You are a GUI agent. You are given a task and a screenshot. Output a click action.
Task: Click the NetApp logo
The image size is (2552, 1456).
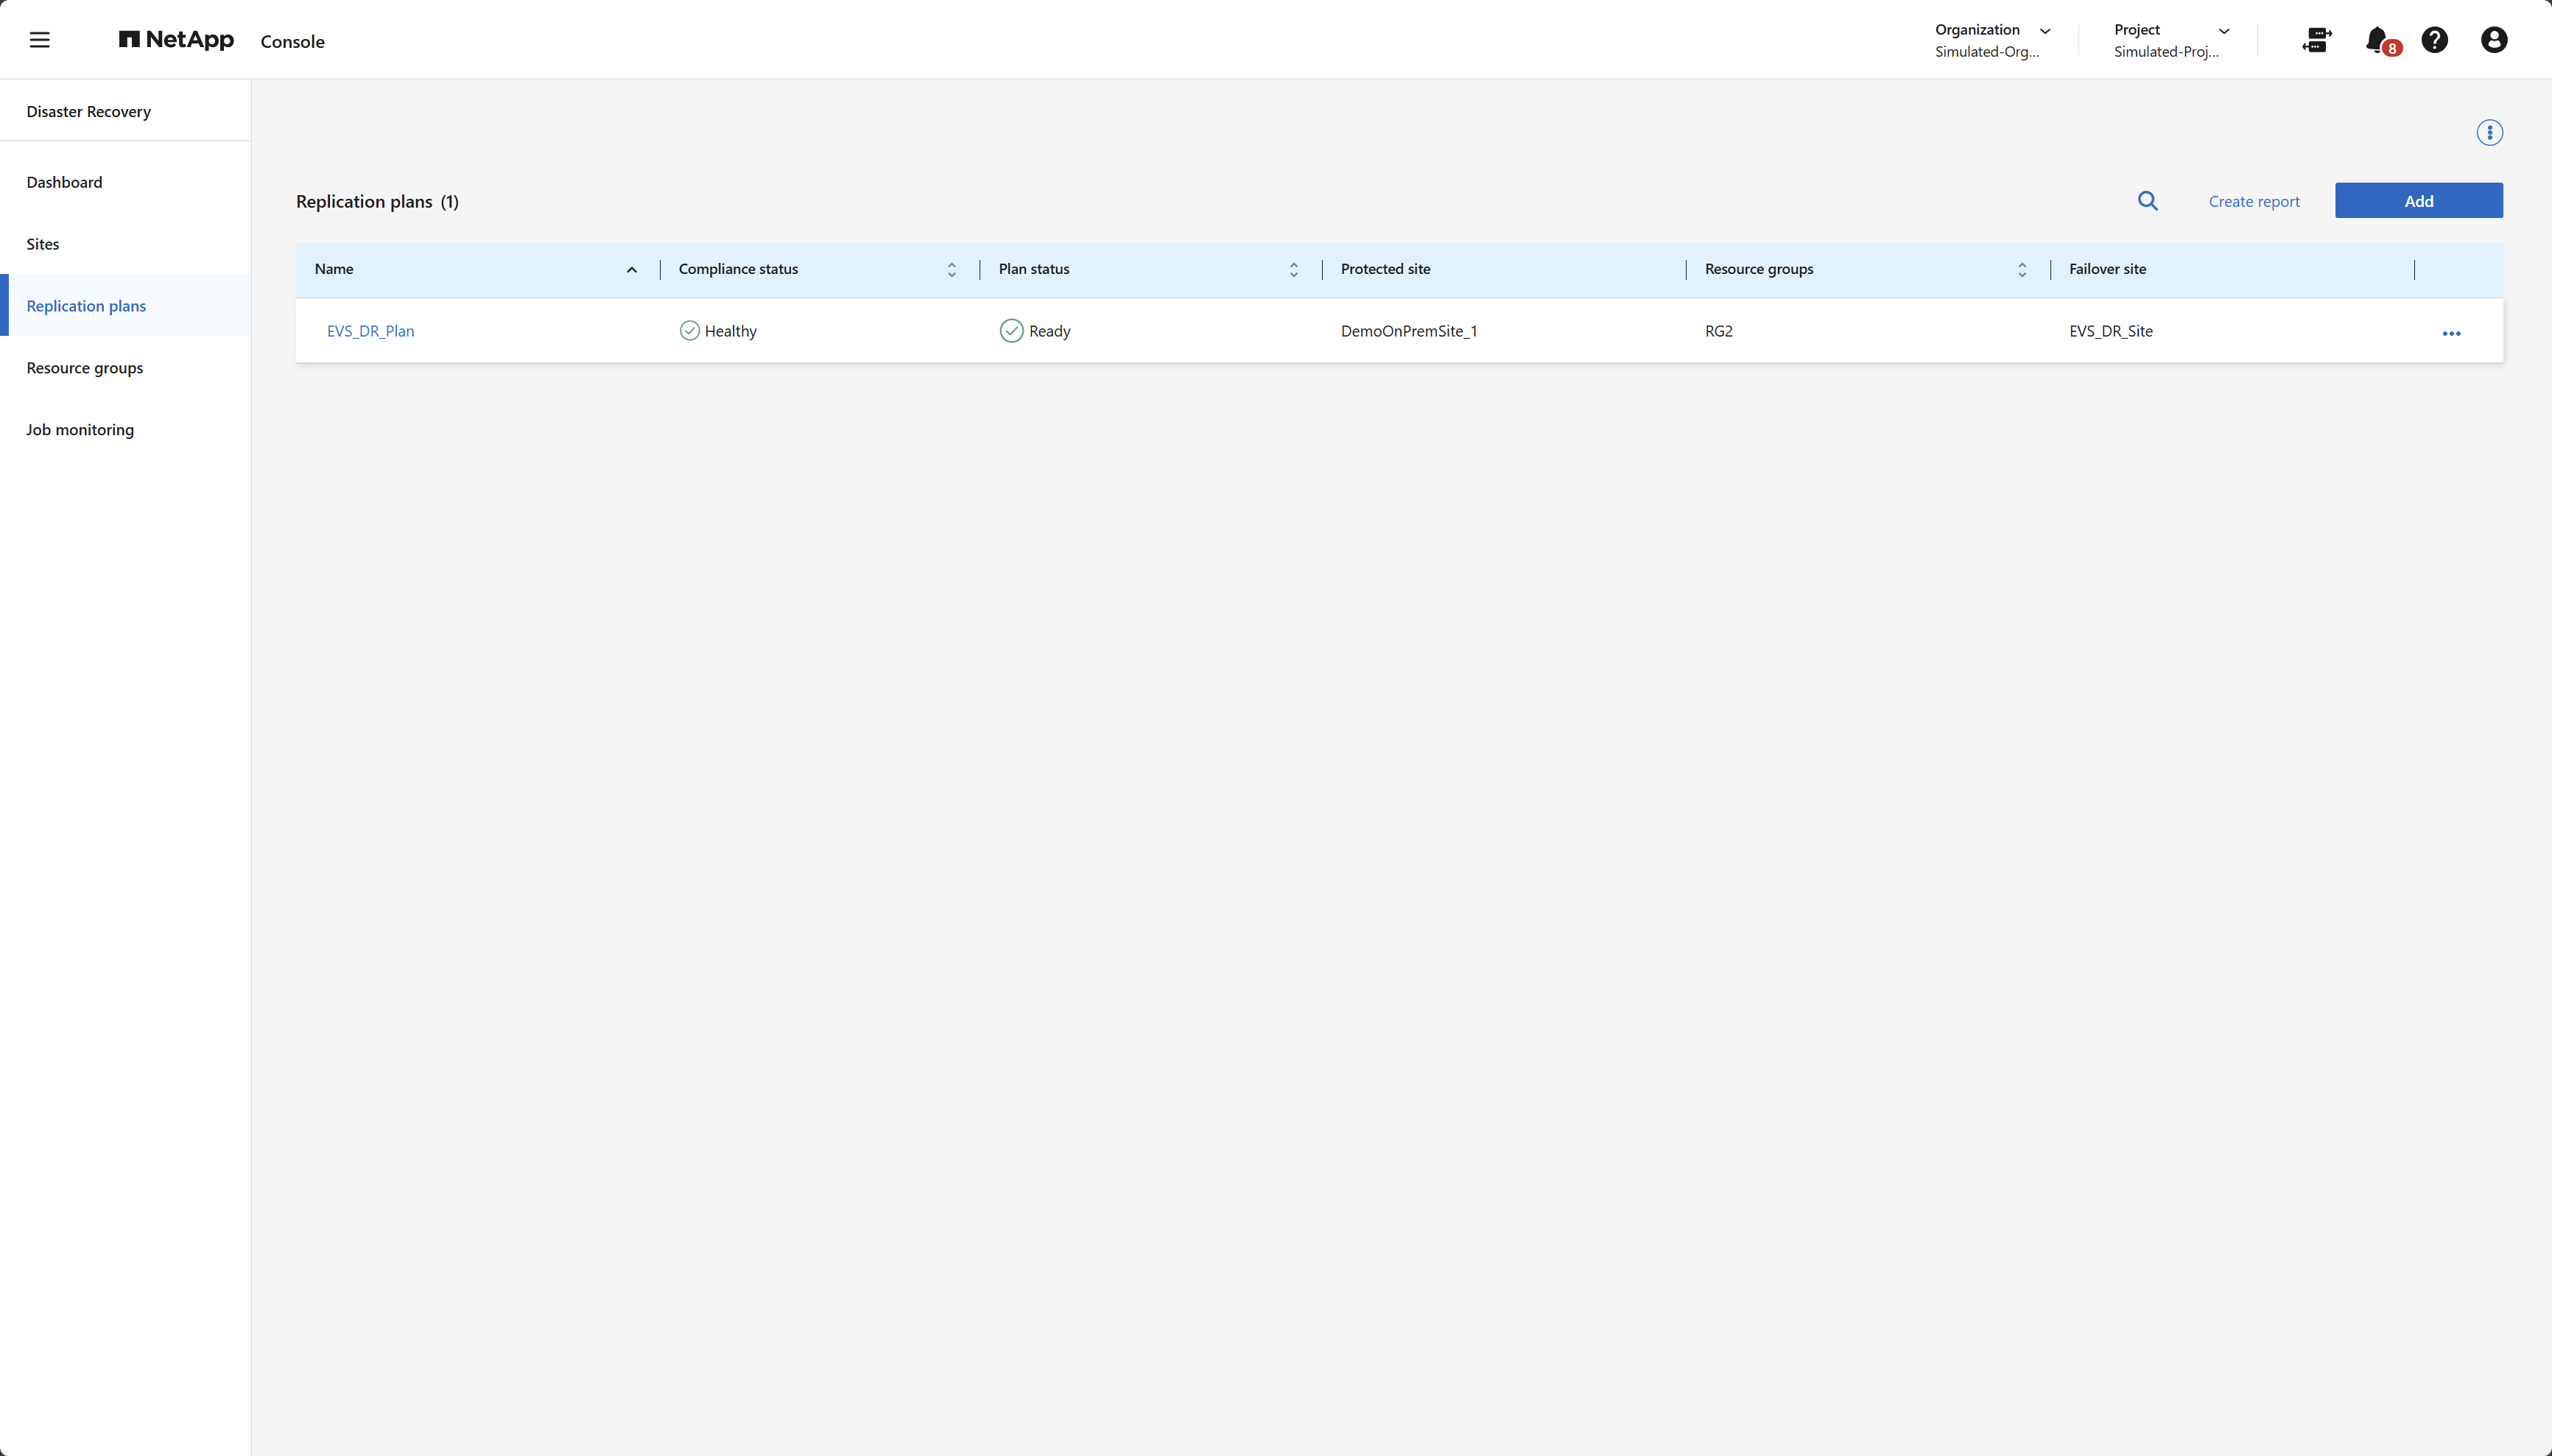[176, 40]
